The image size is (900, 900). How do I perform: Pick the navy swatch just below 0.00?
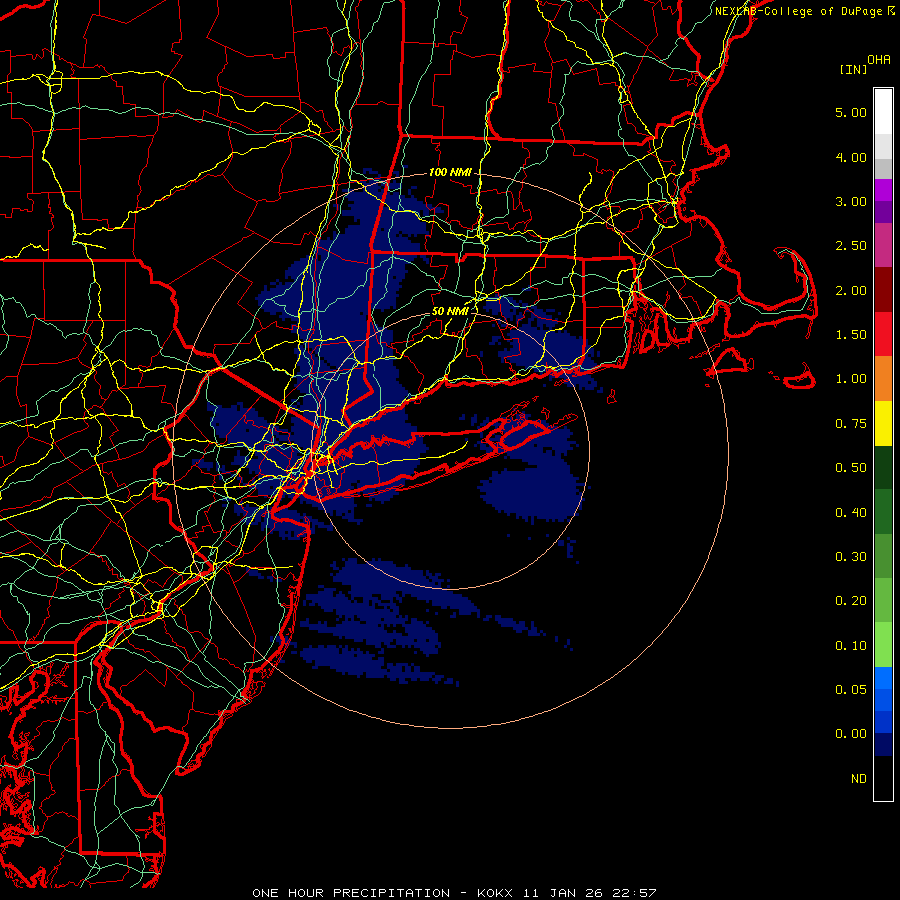tap(883, 745)
